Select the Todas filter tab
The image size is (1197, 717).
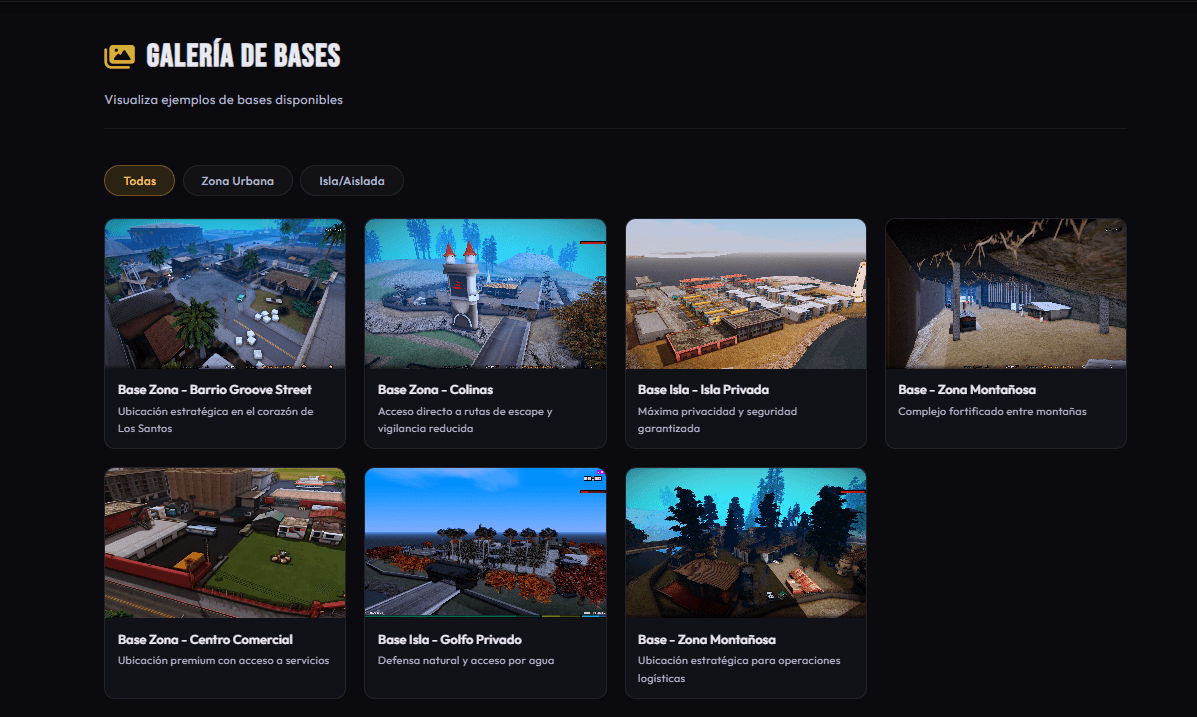(140, 181)
